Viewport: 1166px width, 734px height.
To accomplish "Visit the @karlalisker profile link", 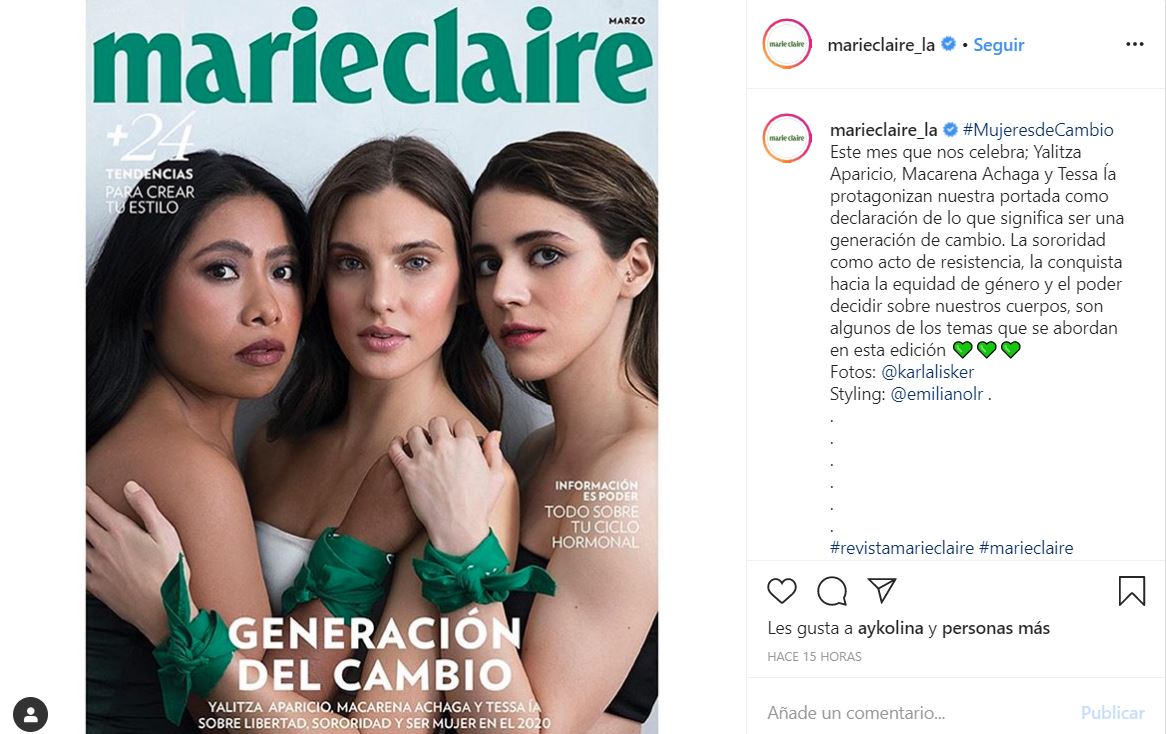I will click(927, 372).
